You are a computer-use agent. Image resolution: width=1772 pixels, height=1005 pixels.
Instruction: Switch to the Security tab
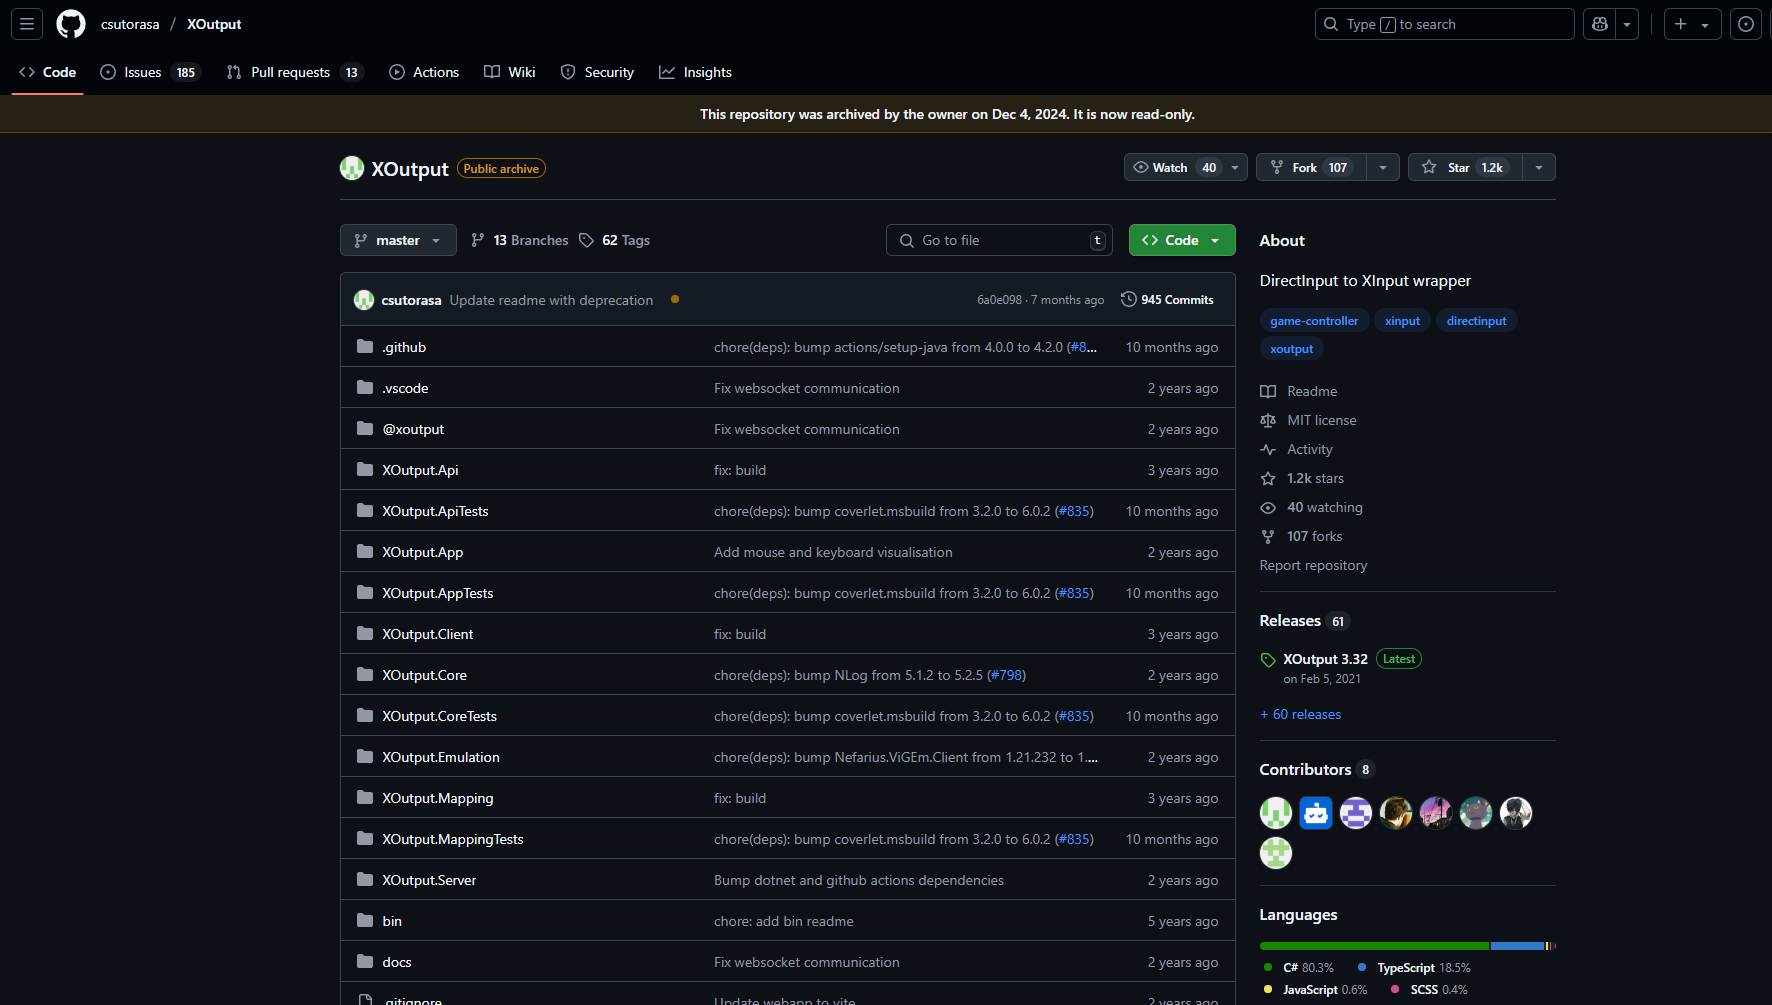[x=597, y=72]
